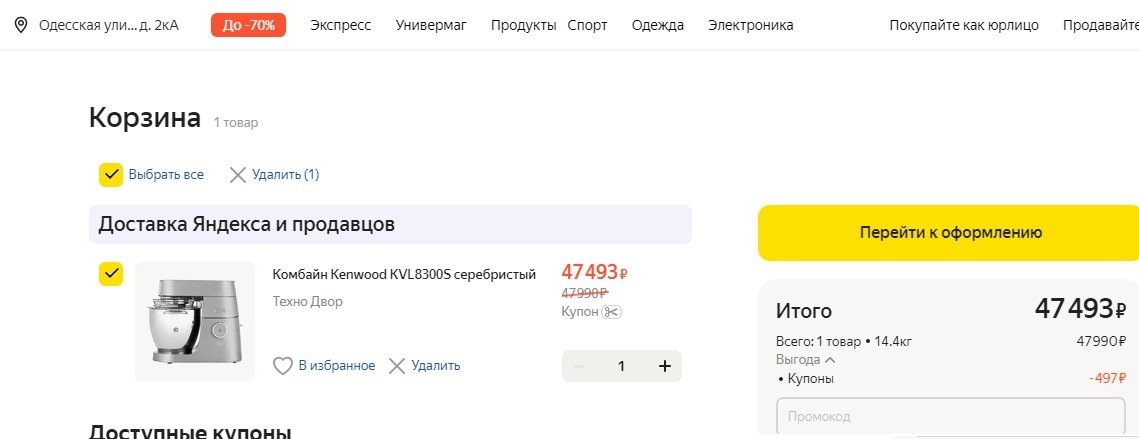Click the До -70% sale badge
The width and height of the screenshot is (1139, 439).
click(x=248, y=25)
